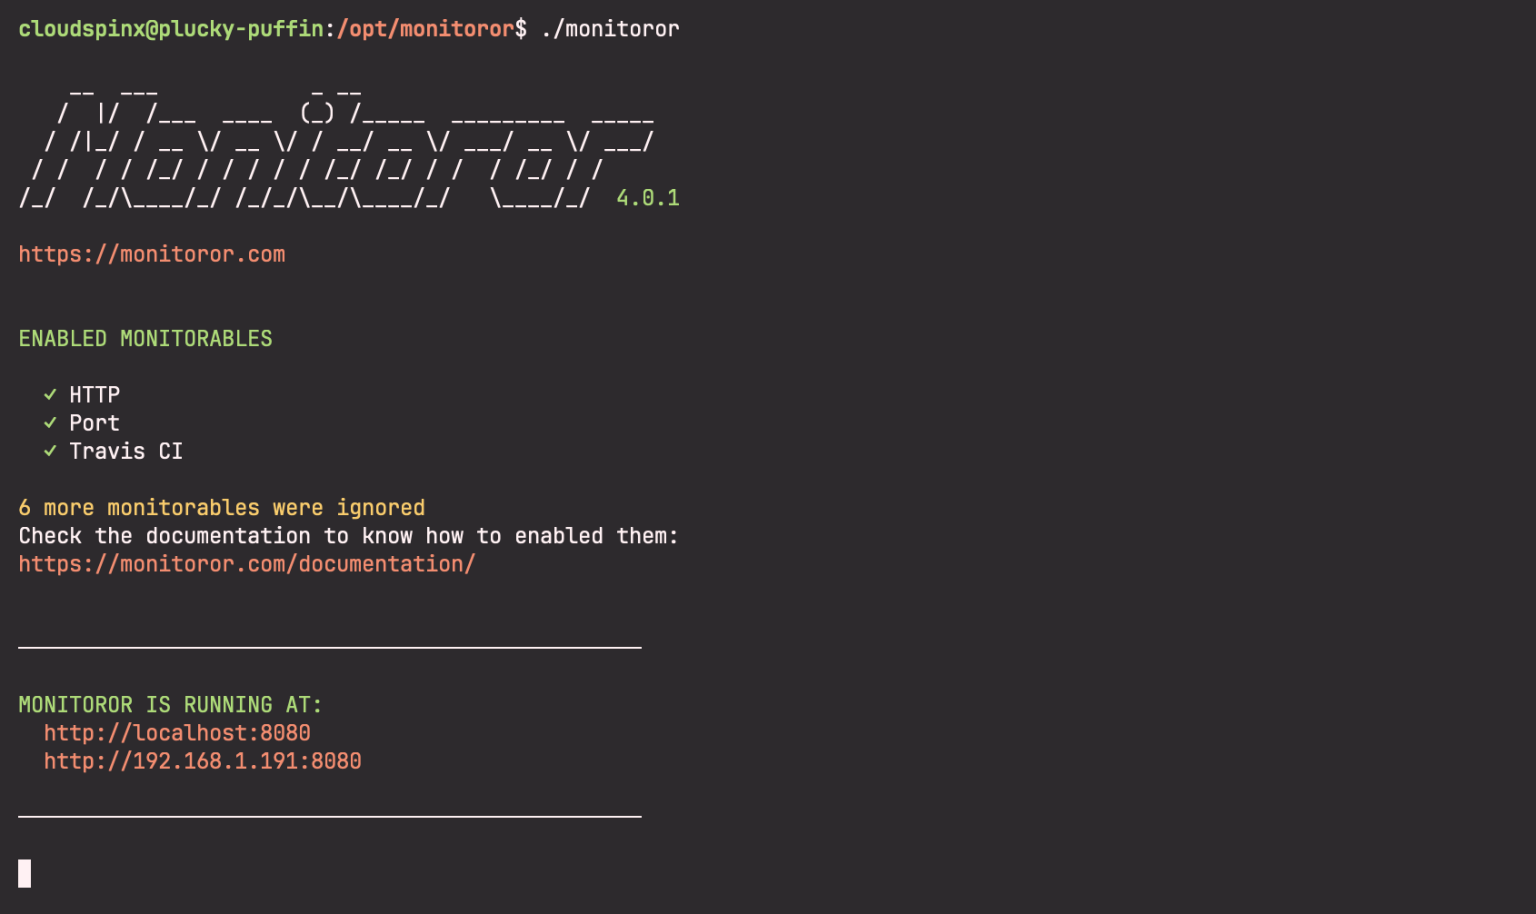
Task: Click the green checkmark beside Port
Action: pyautogui.click(x=50, y=422)
